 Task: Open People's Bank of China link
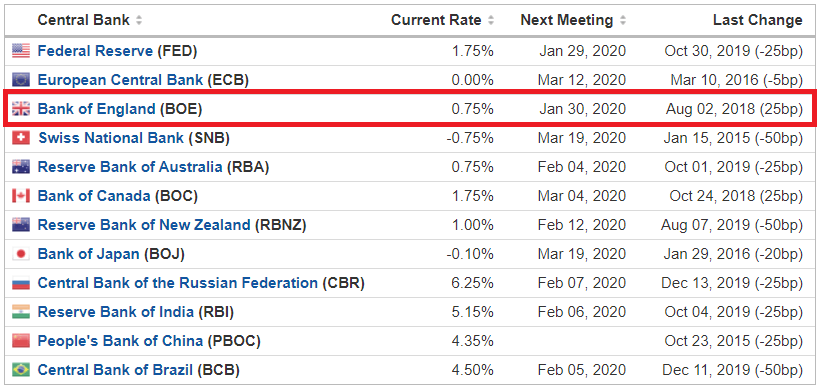tap(120, 341)
